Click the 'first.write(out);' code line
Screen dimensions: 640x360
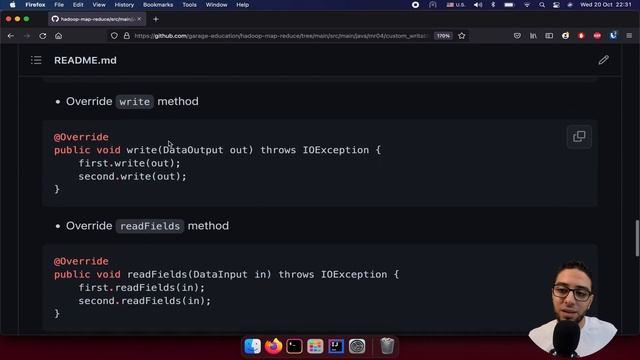point(129,163)
